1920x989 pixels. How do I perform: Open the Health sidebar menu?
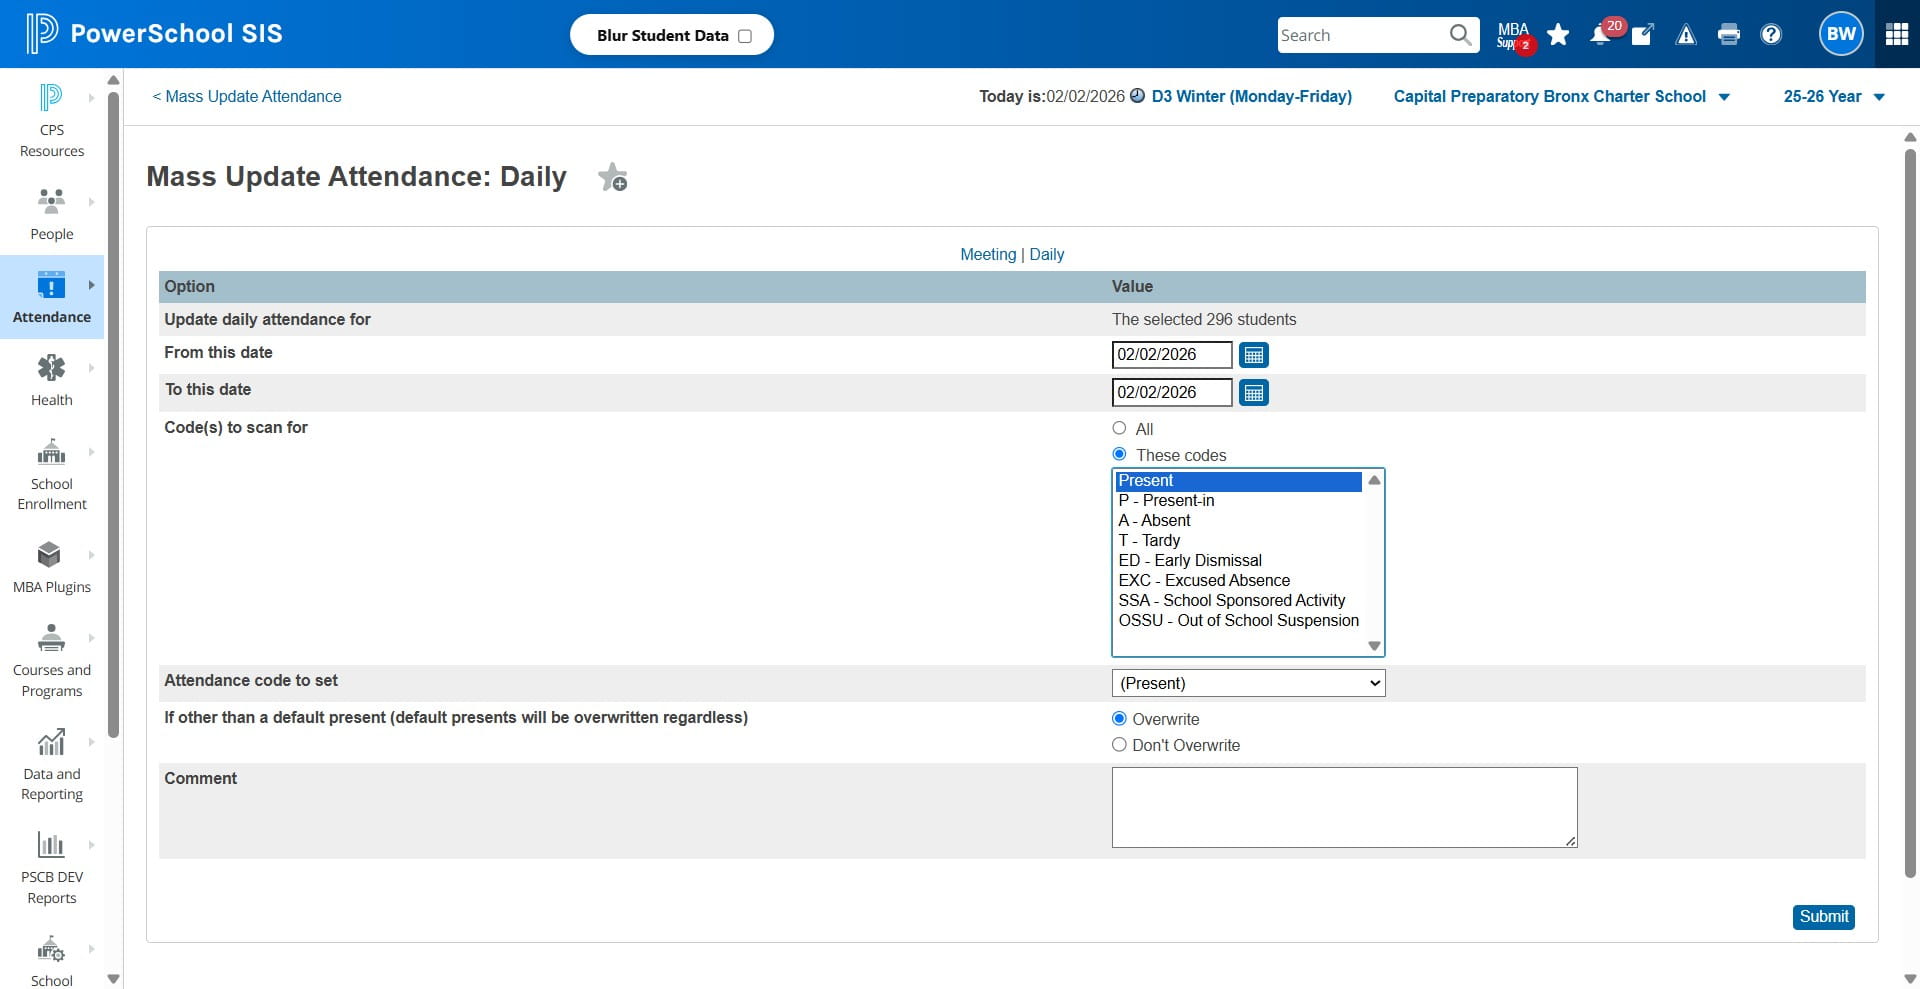(x=52, y=380)
